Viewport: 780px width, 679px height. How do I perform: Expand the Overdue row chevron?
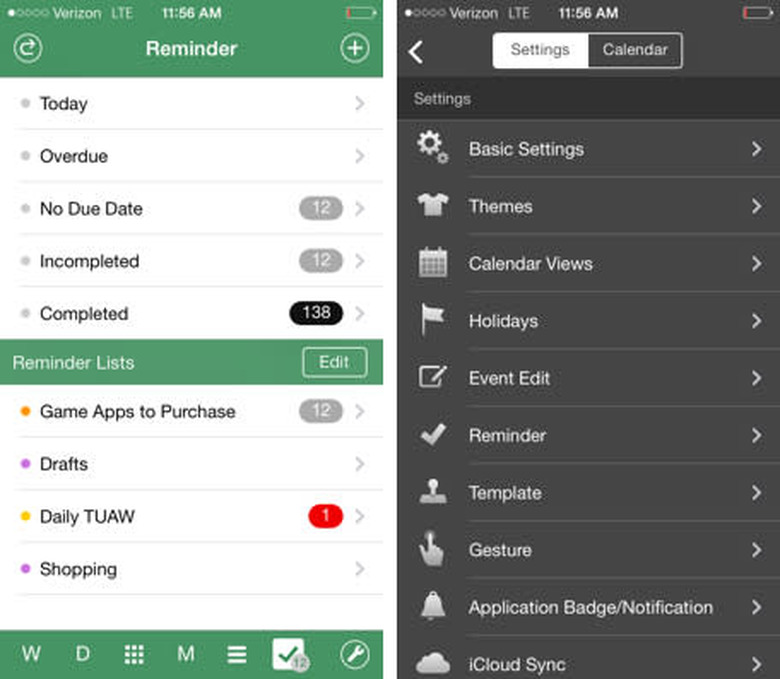pos(360,156)
